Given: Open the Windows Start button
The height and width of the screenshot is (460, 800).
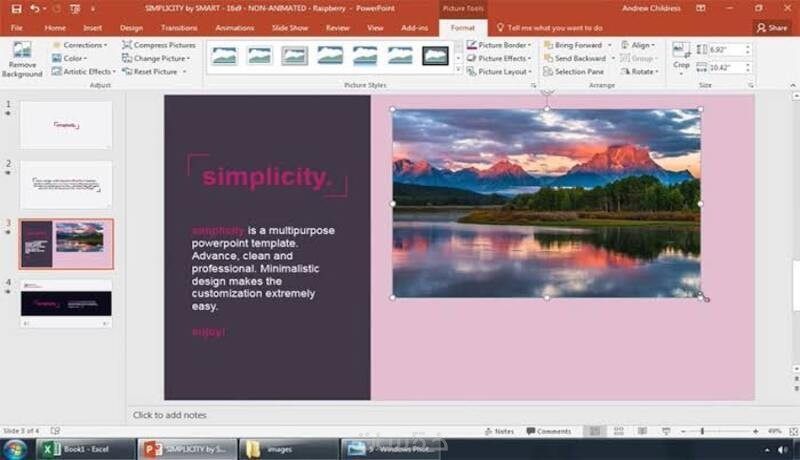Looking at the screenshot, I should click(15, 449).
